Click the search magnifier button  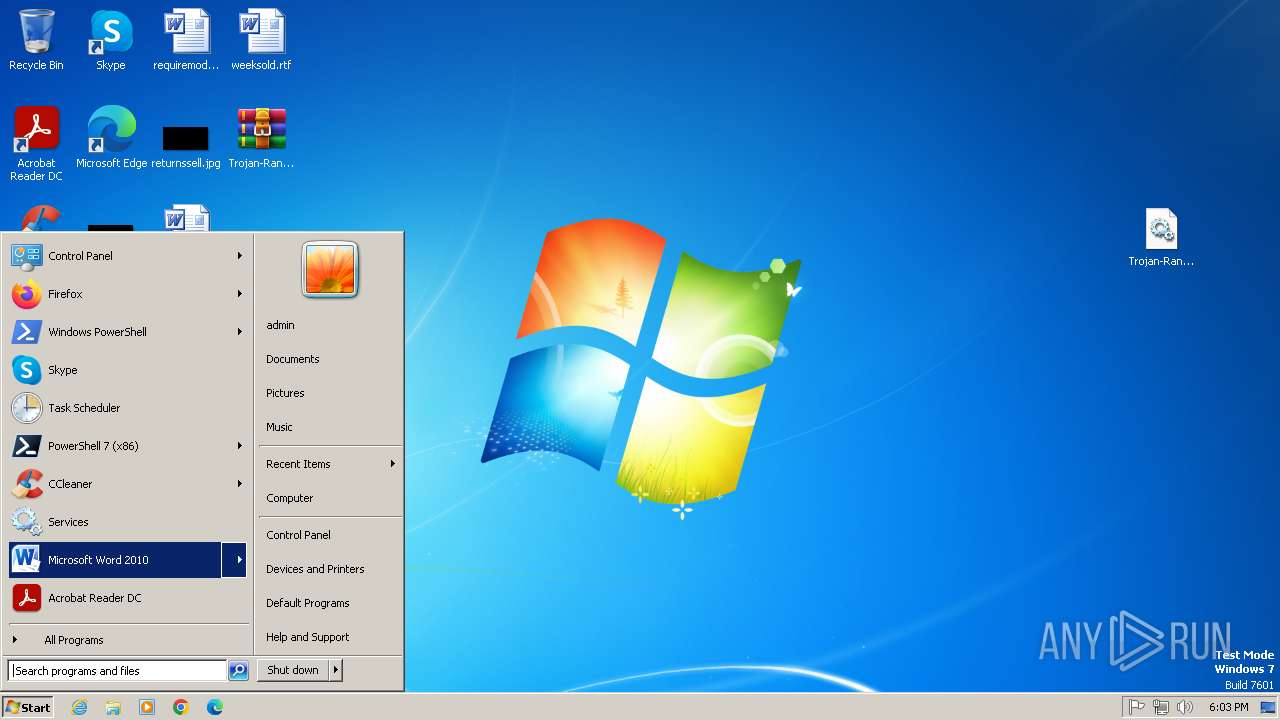tap(238, 671)
